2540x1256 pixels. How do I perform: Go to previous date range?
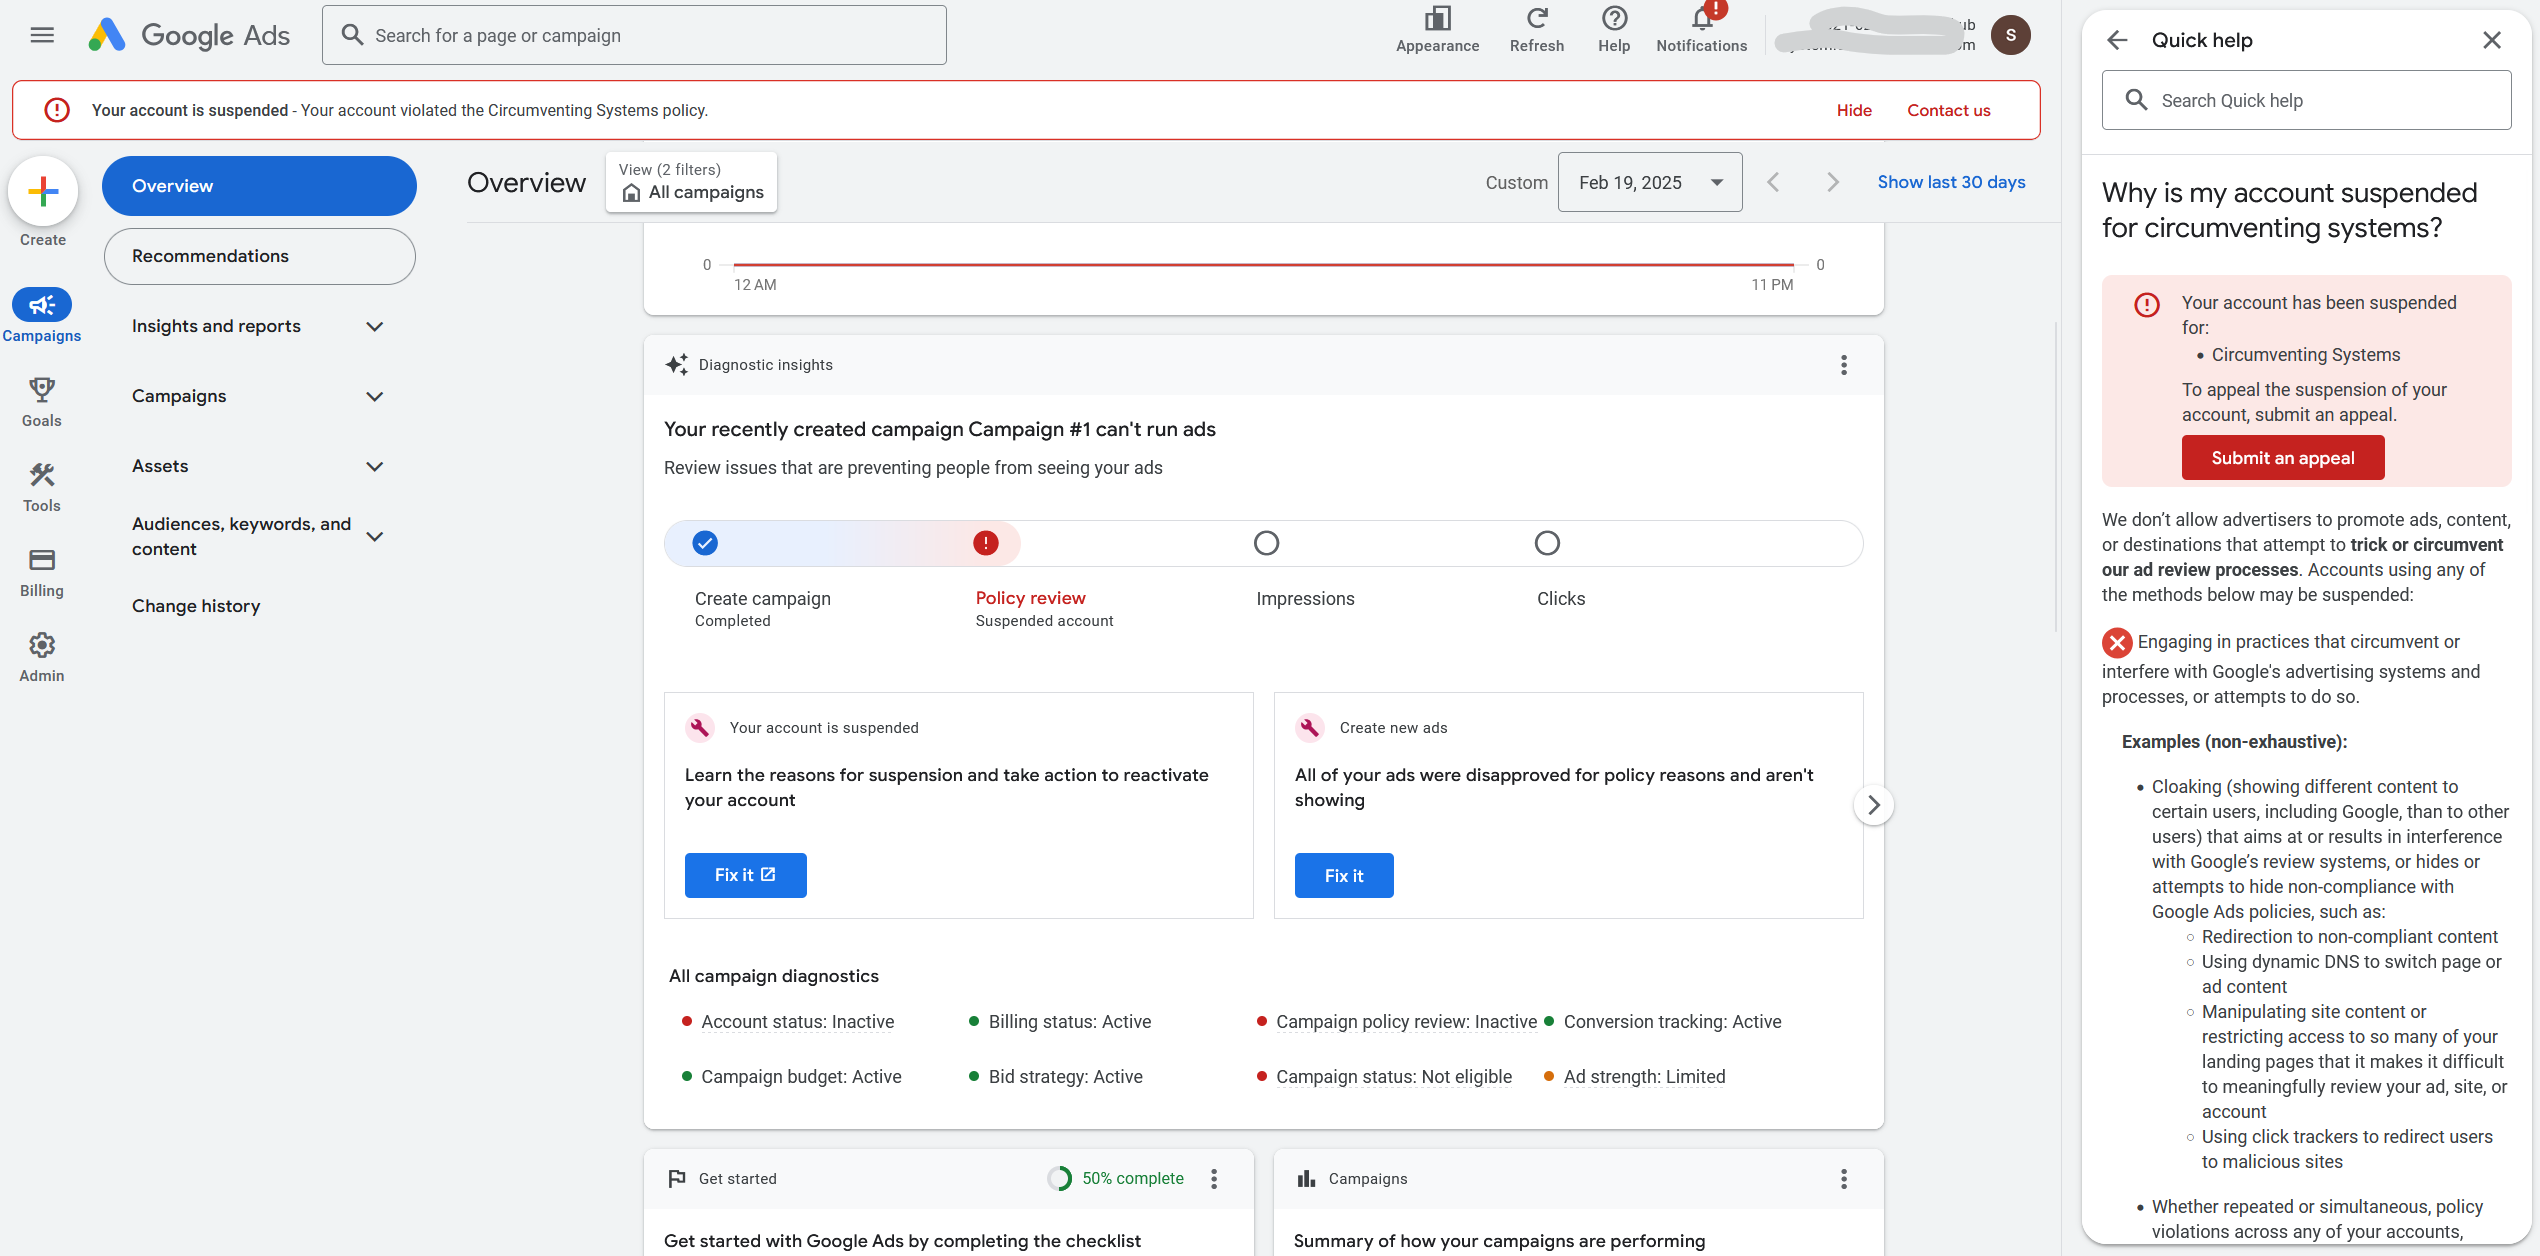(x=1773, y=182)
